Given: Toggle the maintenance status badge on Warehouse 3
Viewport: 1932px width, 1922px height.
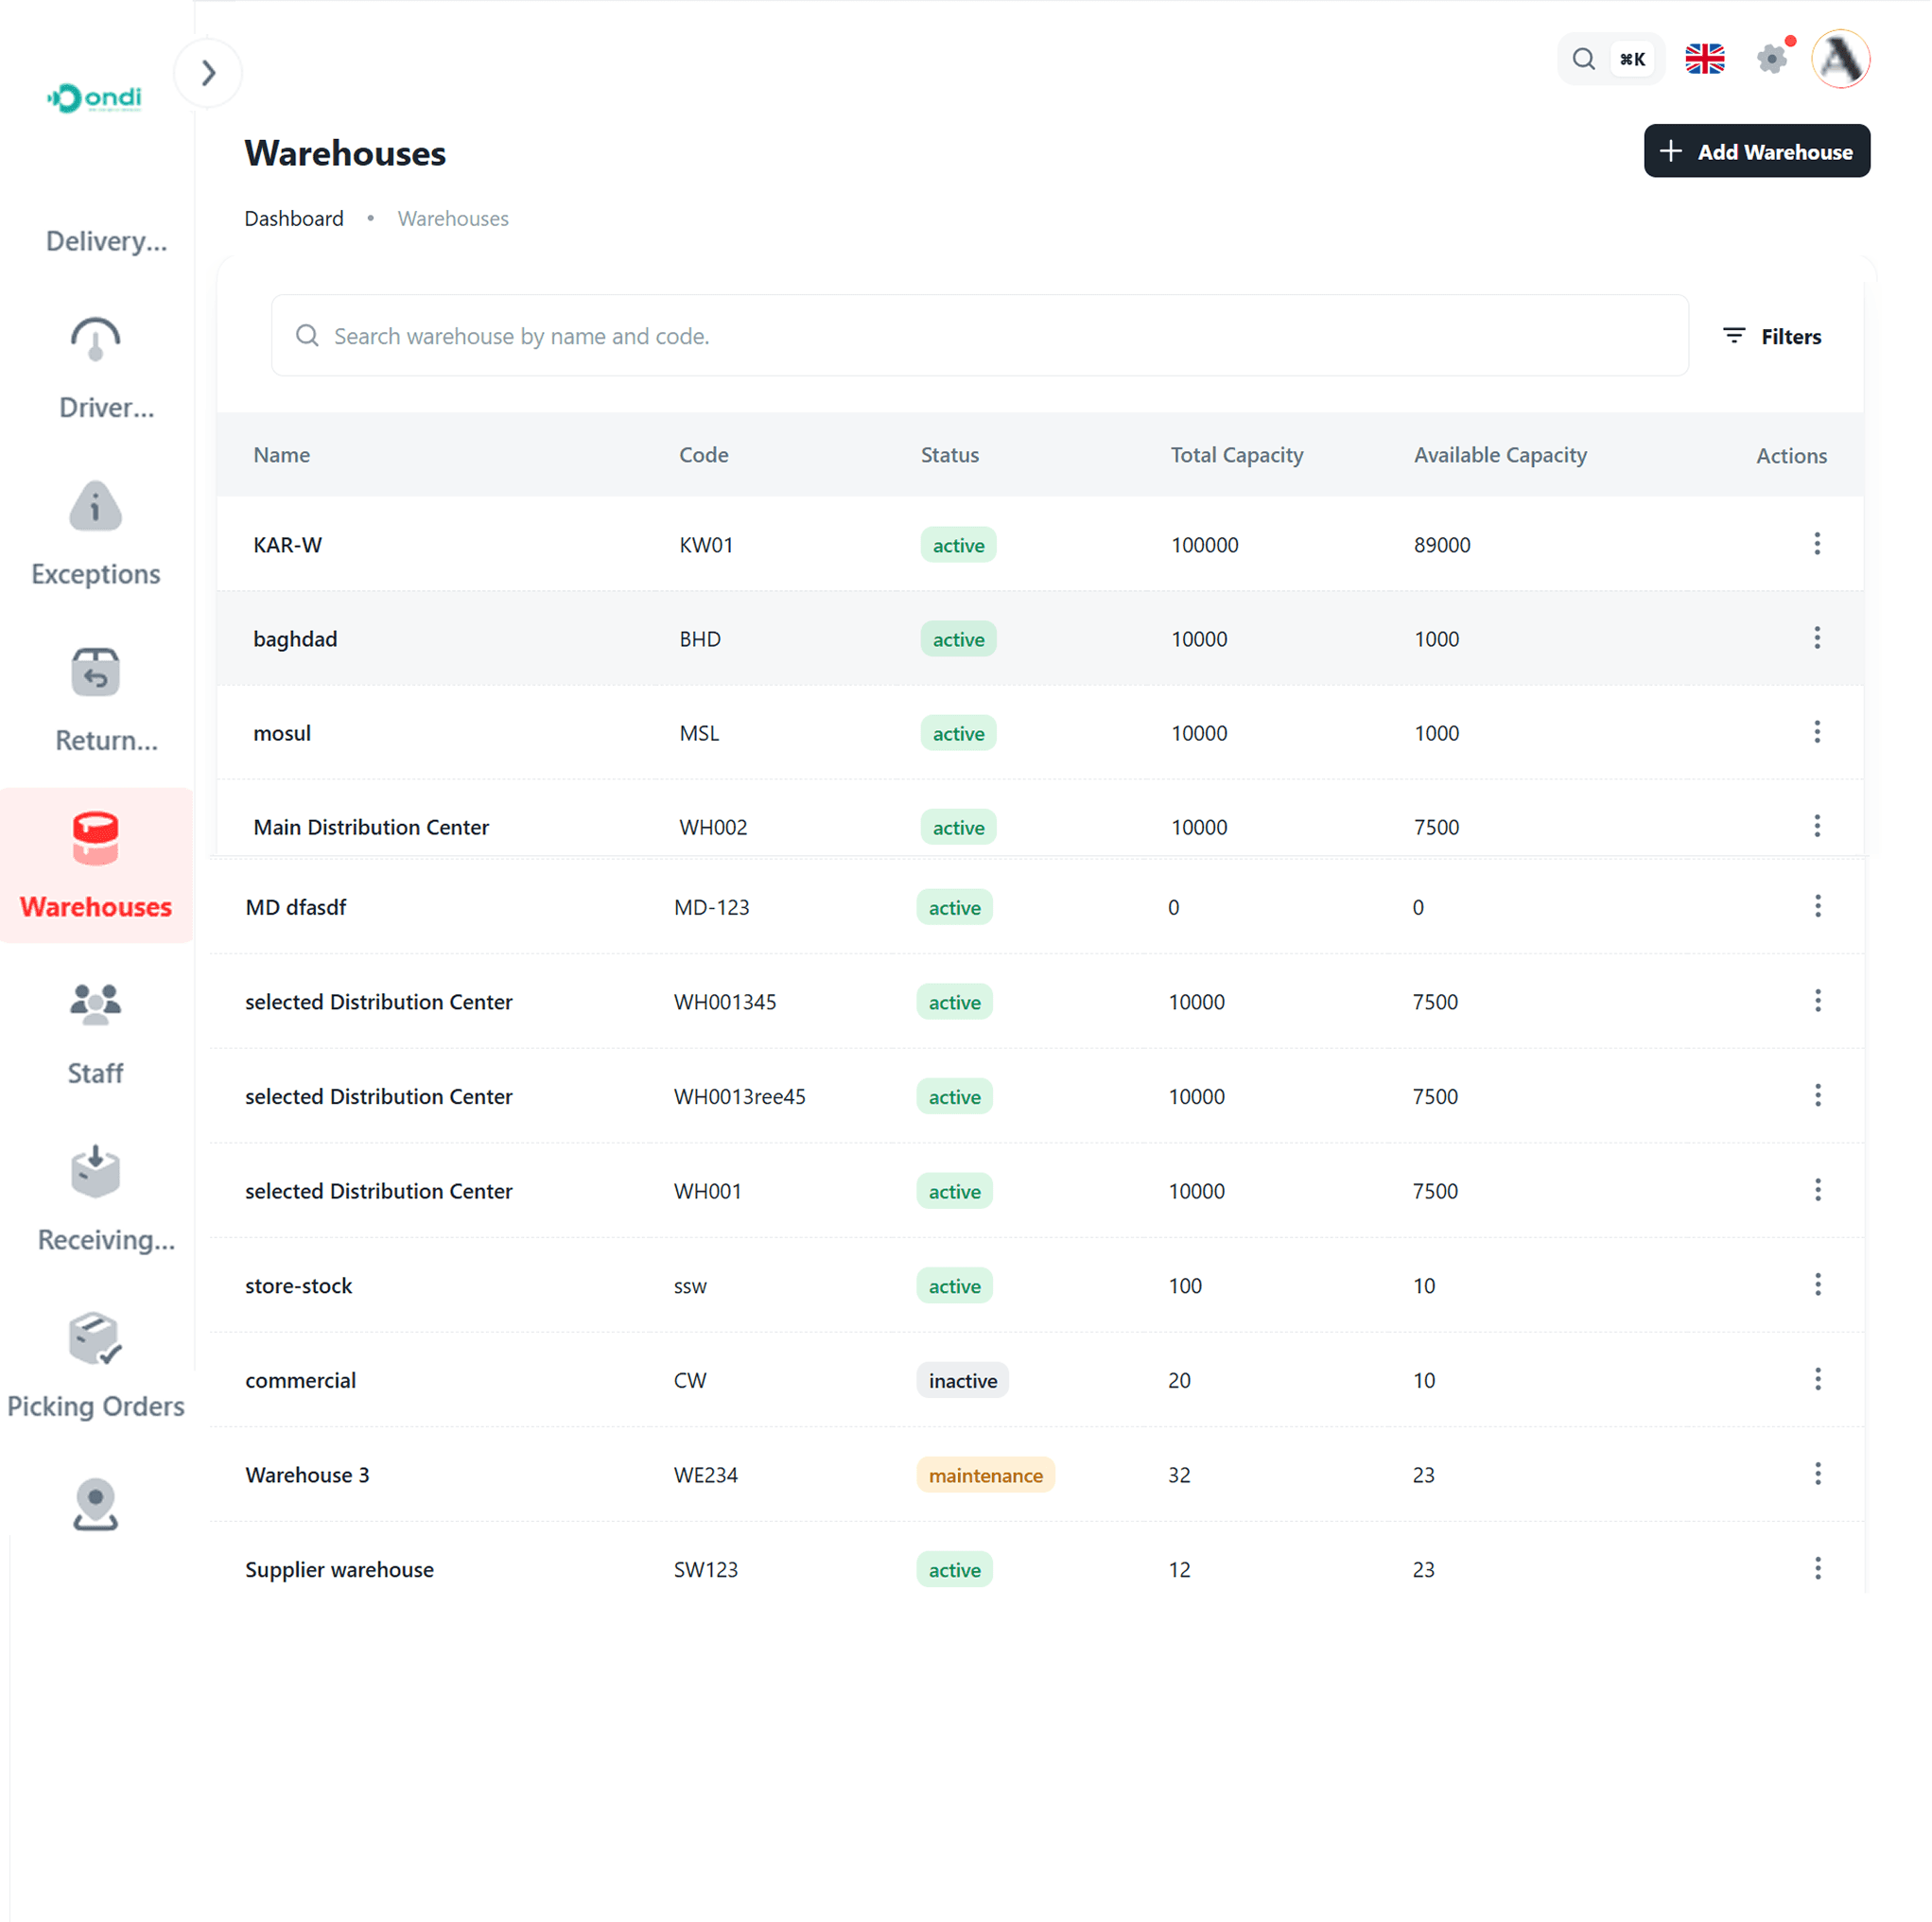Looking at the screenshot, I should [984, 1474].
